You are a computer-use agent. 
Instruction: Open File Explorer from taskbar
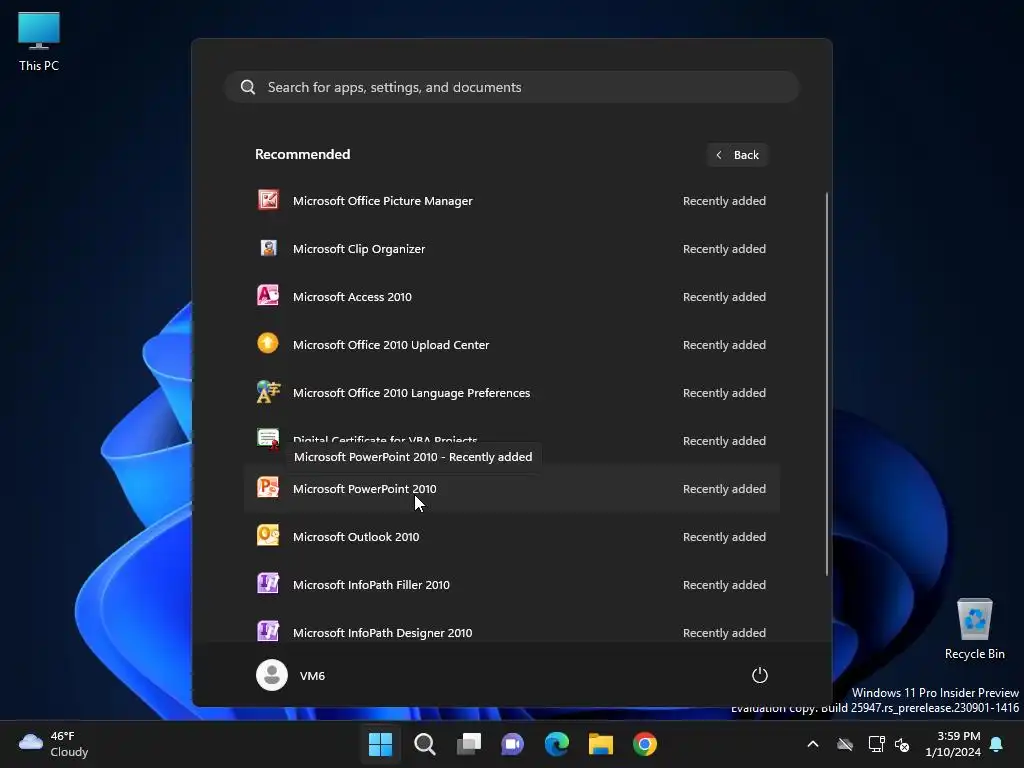click(x=601, y=744)
